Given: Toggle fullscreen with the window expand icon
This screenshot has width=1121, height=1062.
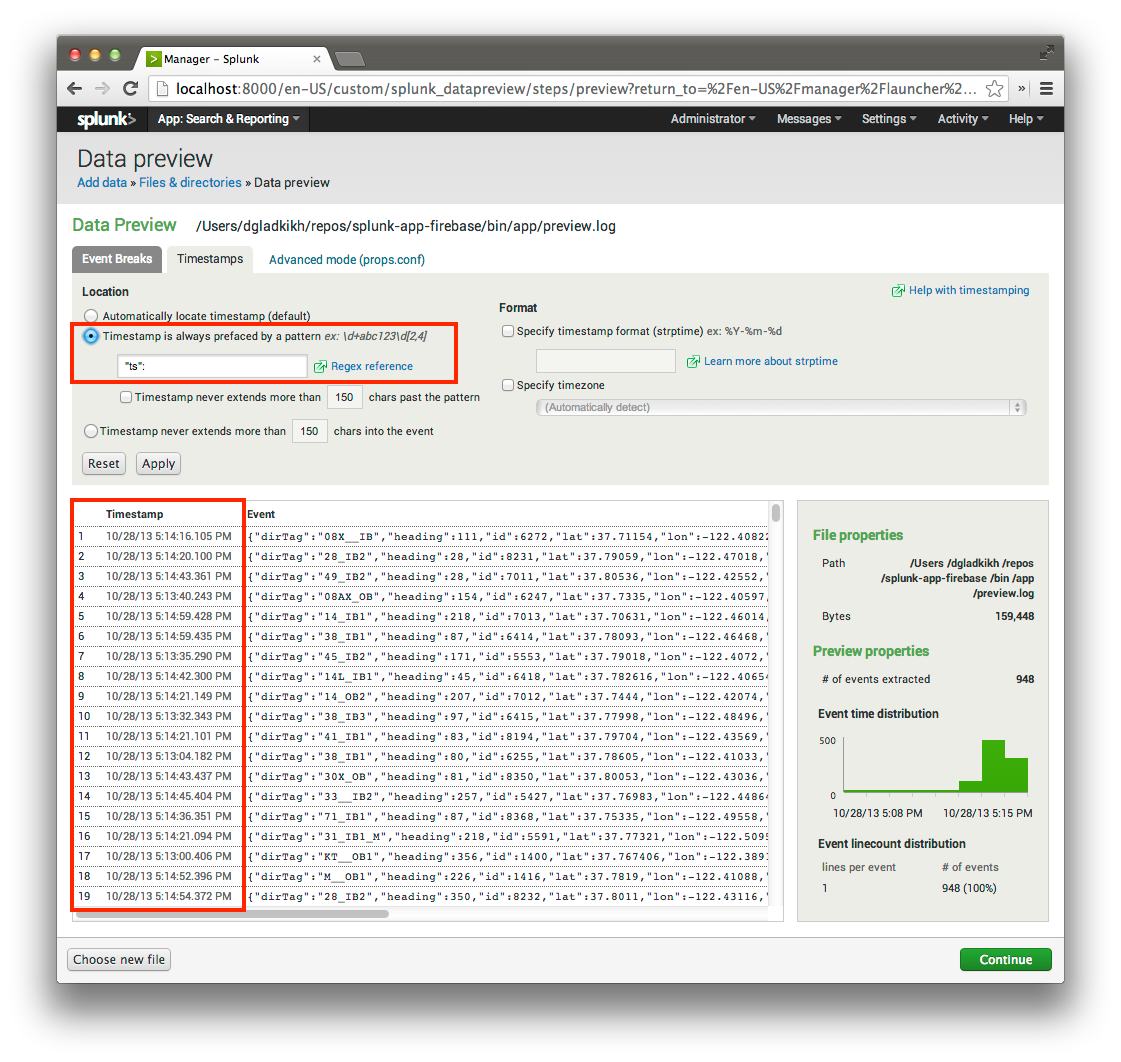Looking at the screenshot, I should click(x=1046, y=52).
